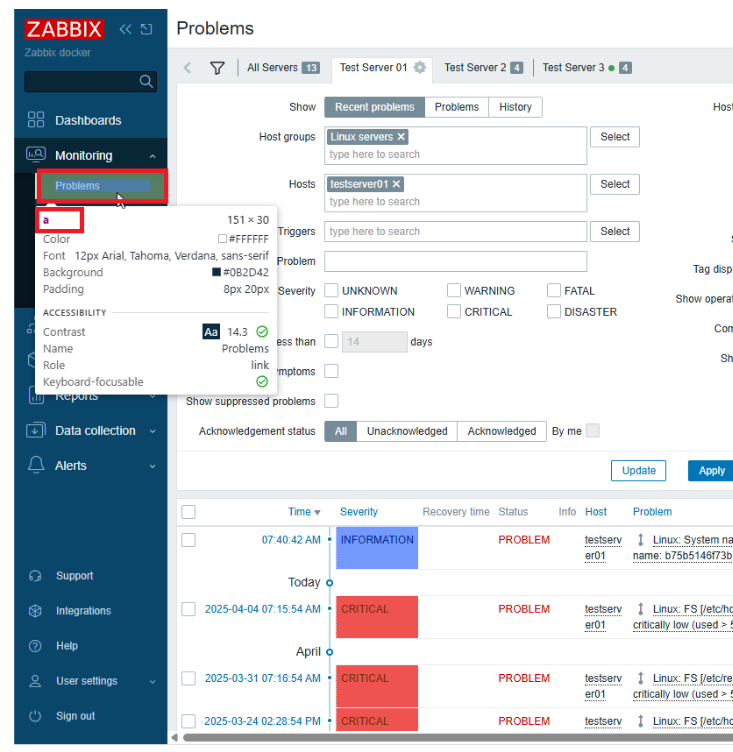
Task: Switch to the Test Server 3 tab
Action: (587, 68)
